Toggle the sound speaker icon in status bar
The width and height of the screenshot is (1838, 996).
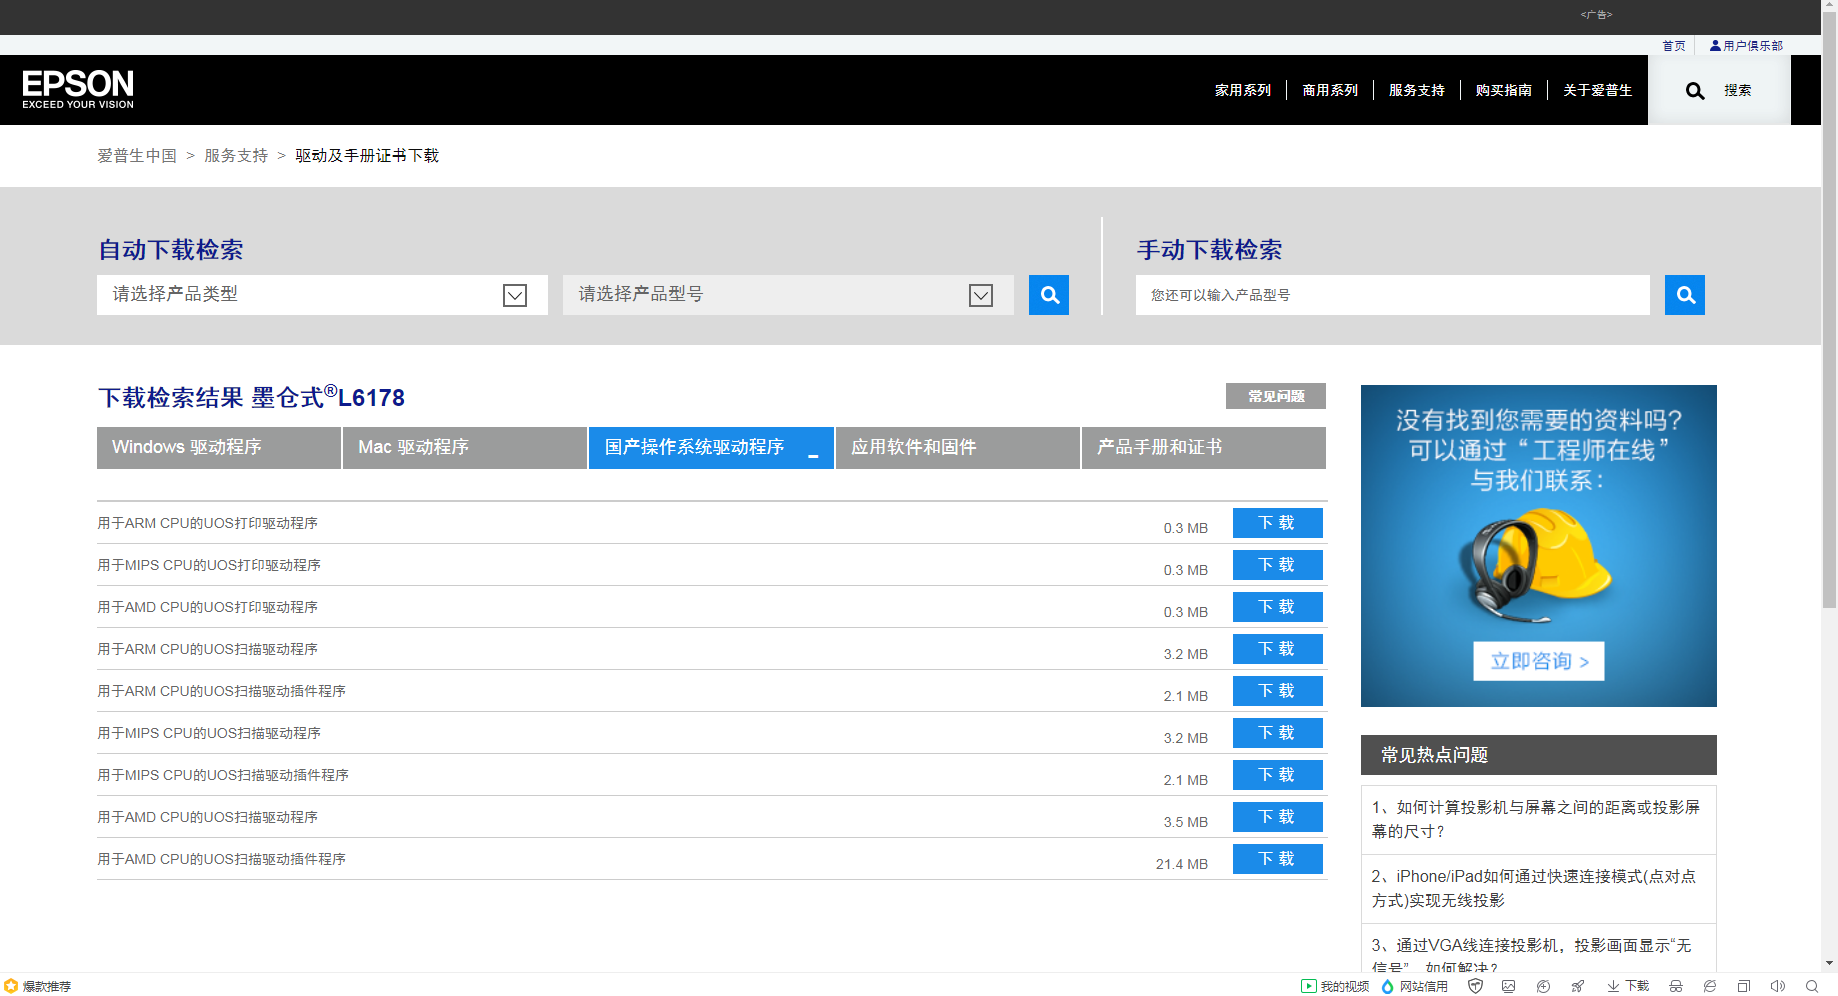[1778, 986]
